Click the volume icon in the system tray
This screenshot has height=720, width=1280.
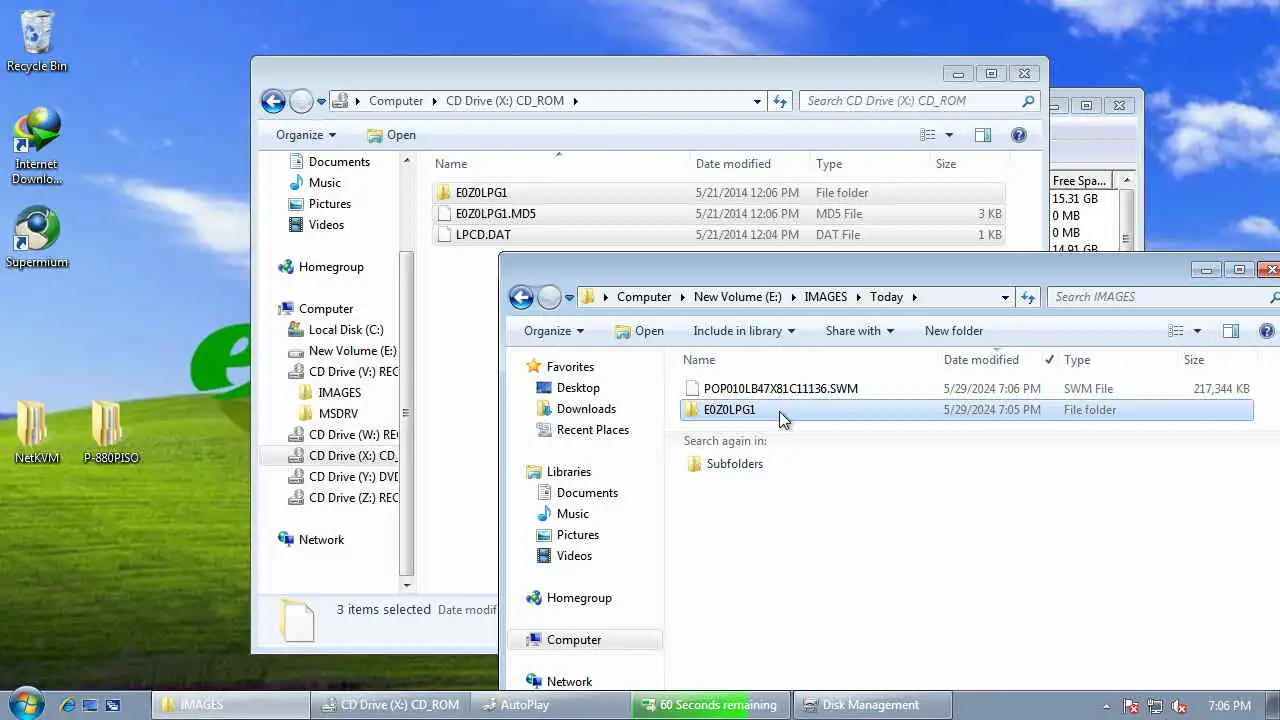coord(1180,705)
